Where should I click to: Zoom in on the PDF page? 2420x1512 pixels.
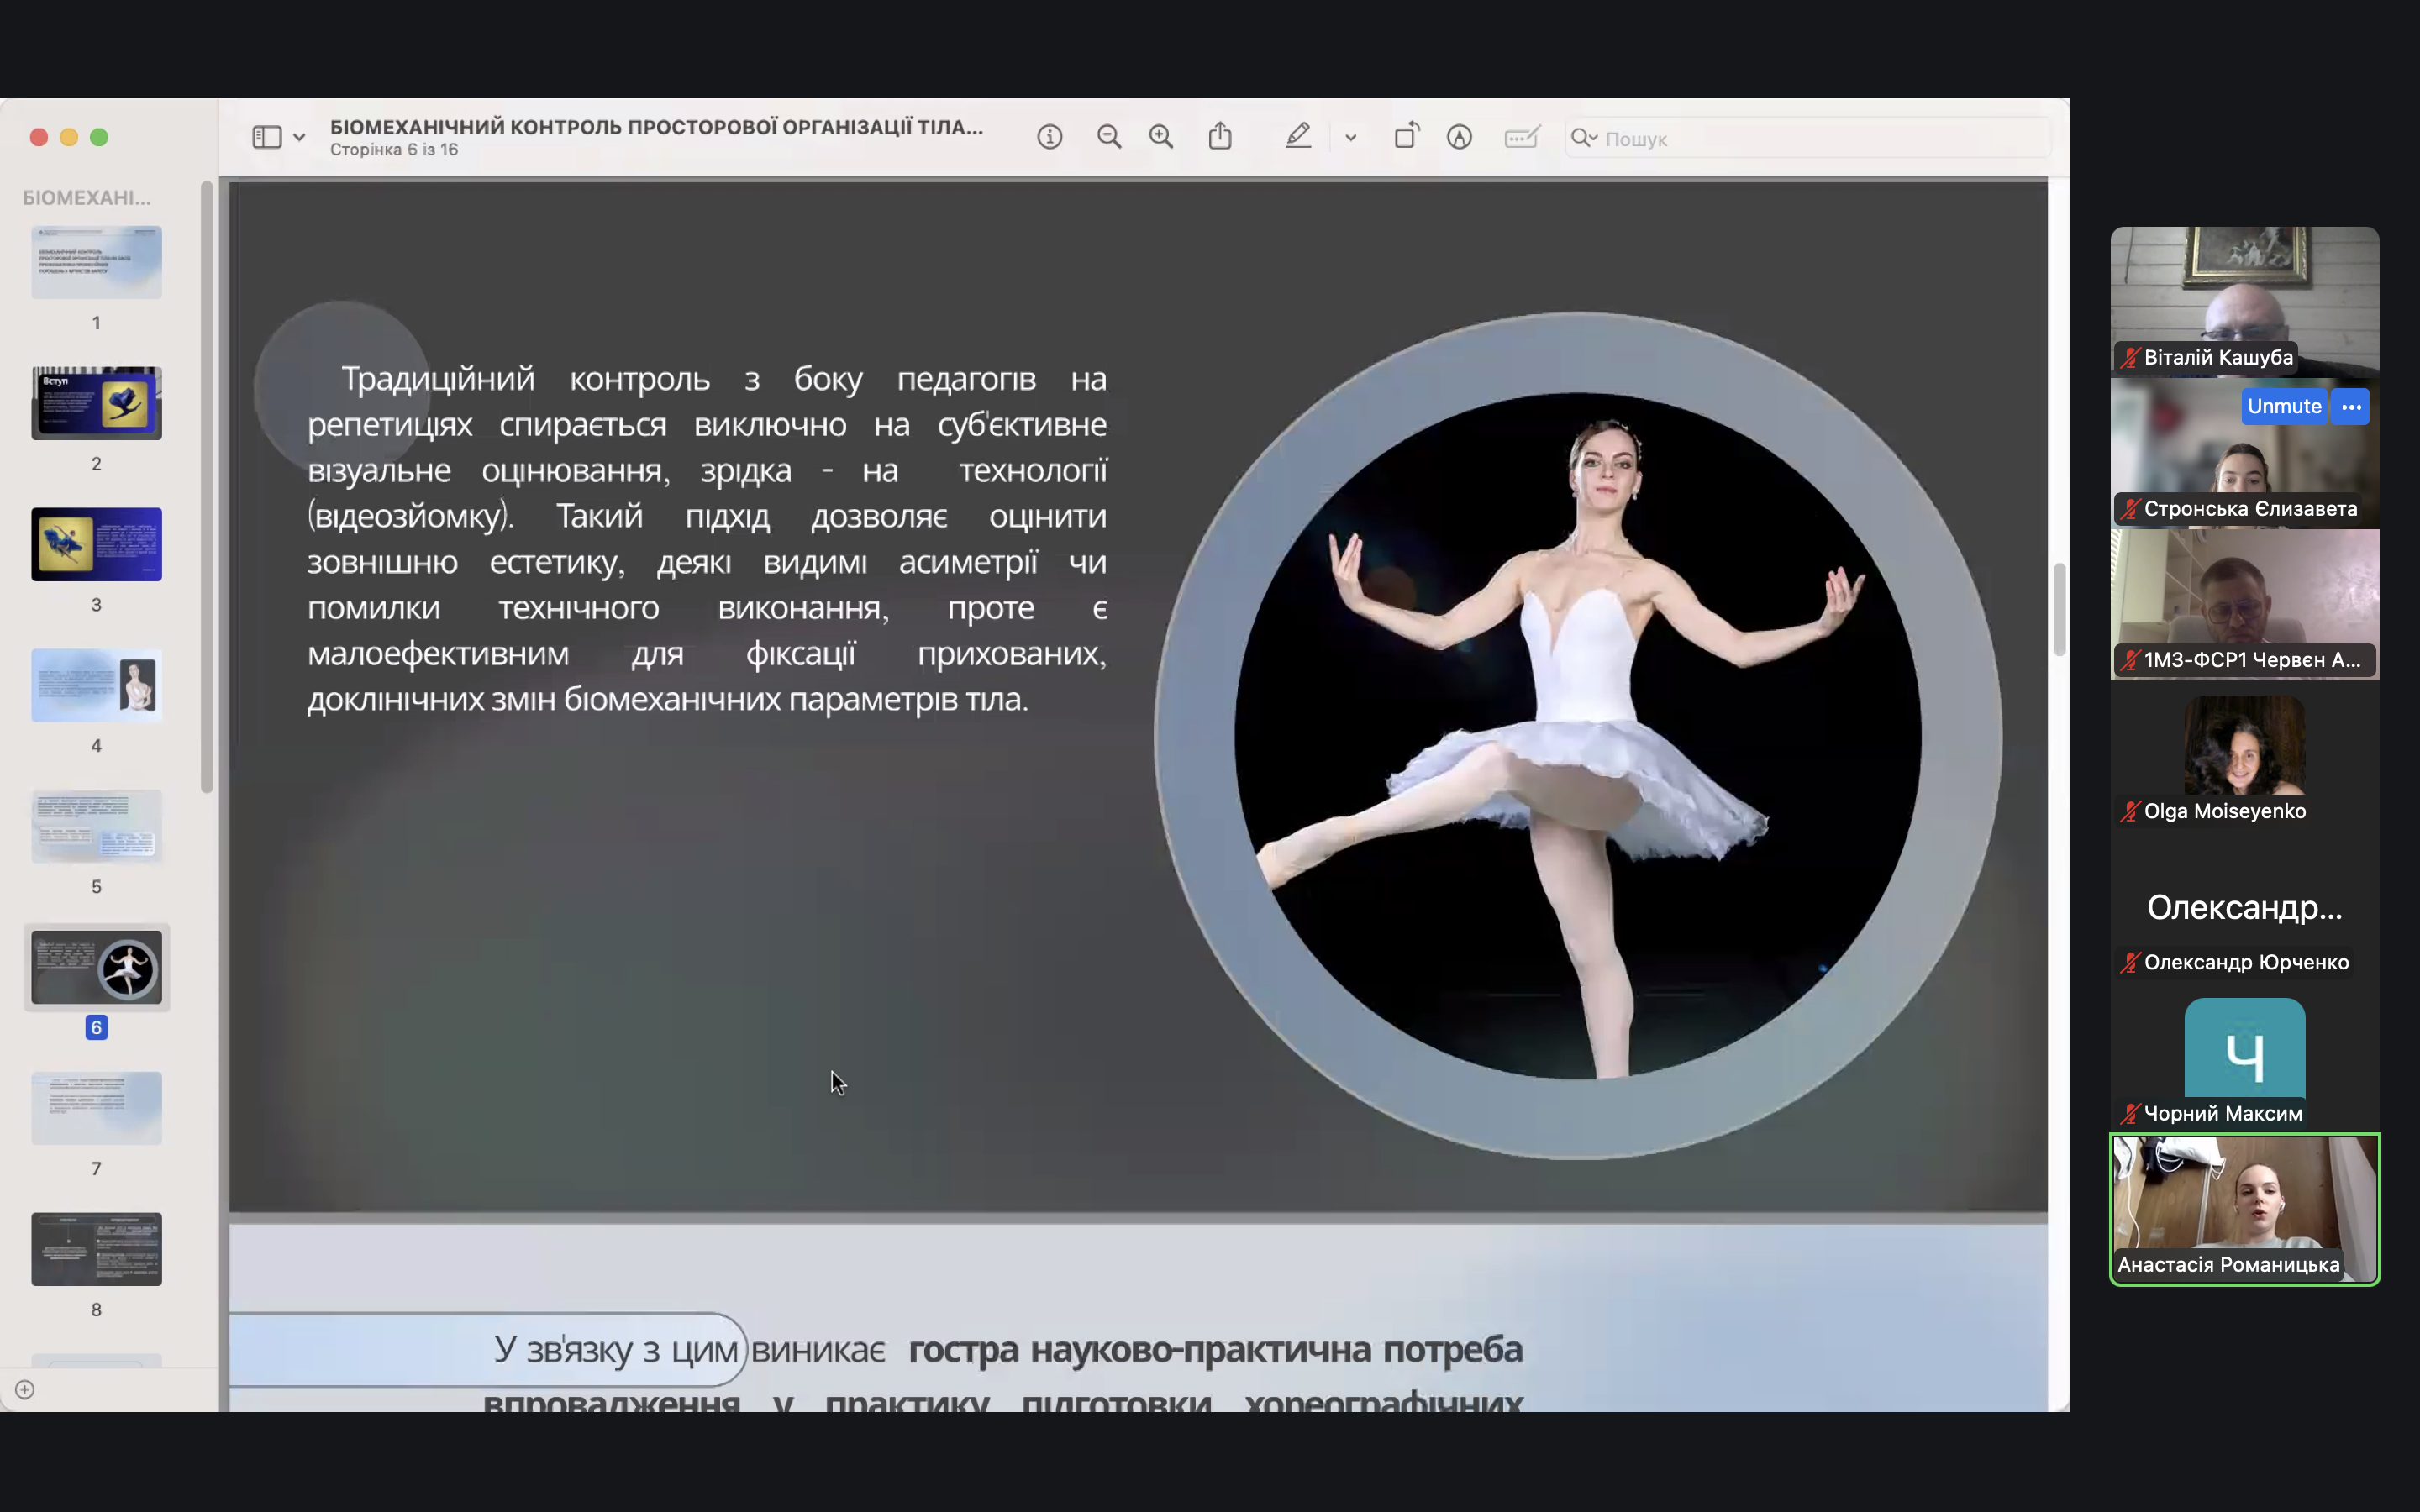(x=1161, y=137)
